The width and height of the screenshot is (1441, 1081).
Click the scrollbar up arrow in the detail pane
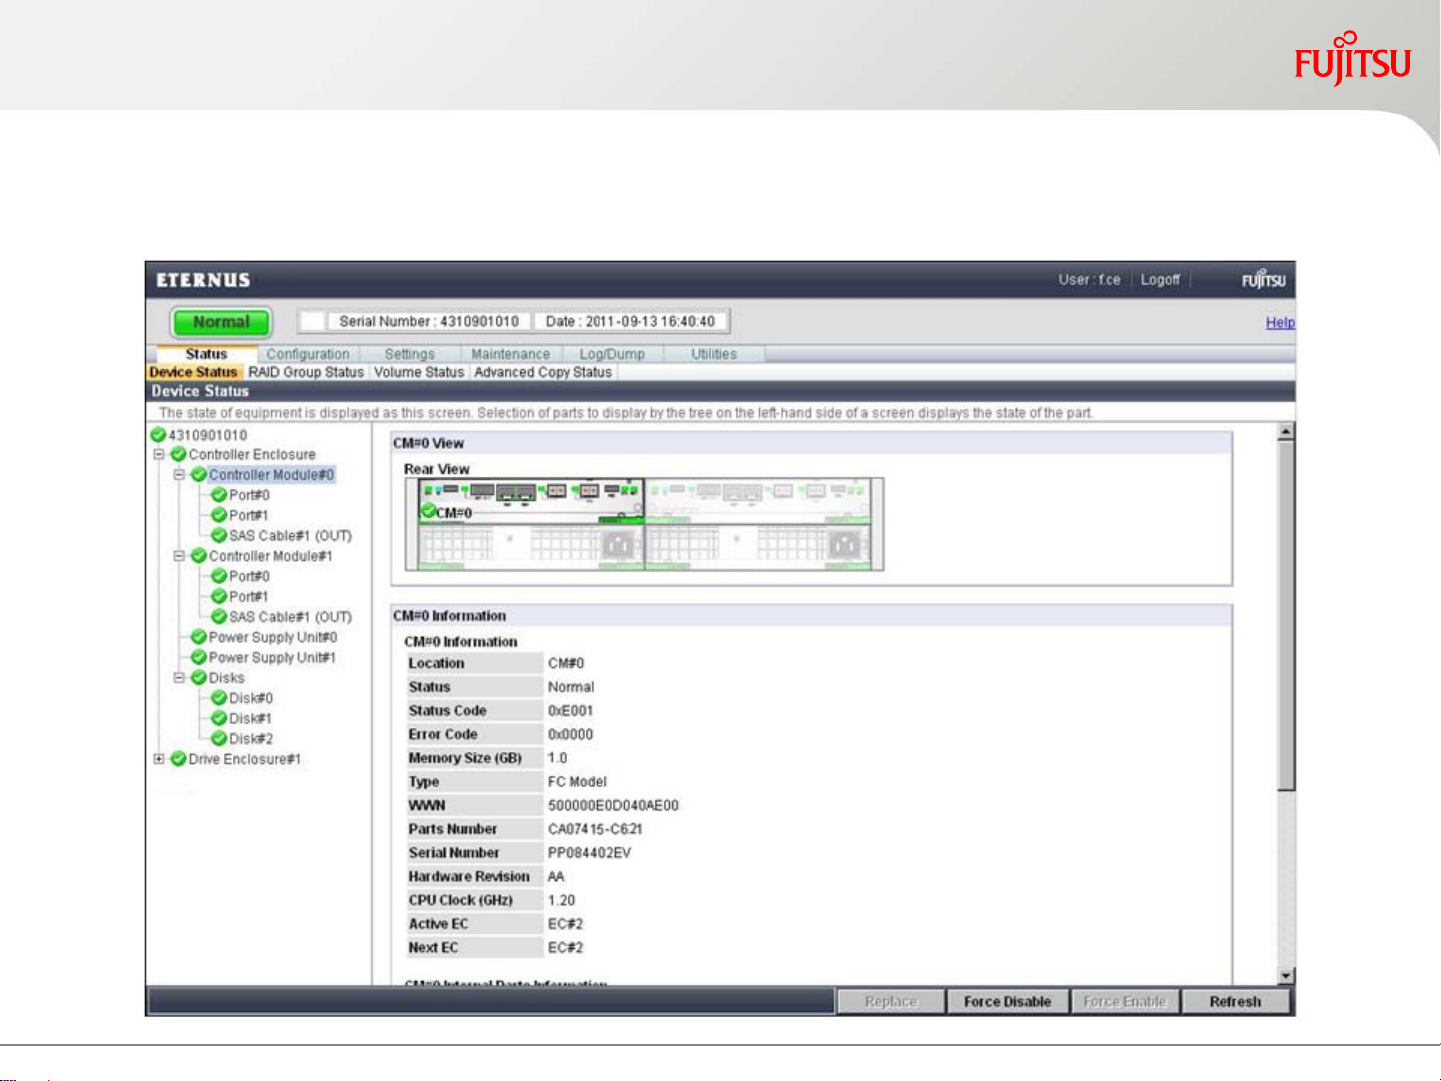(1286, 432)
